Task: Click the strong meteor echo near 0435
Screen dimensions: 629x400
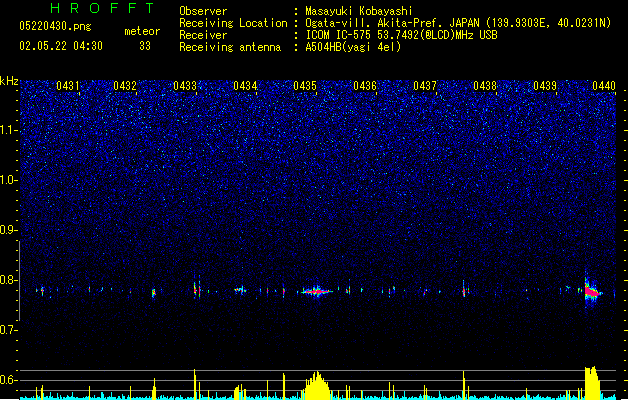Action: pos(317,291)
